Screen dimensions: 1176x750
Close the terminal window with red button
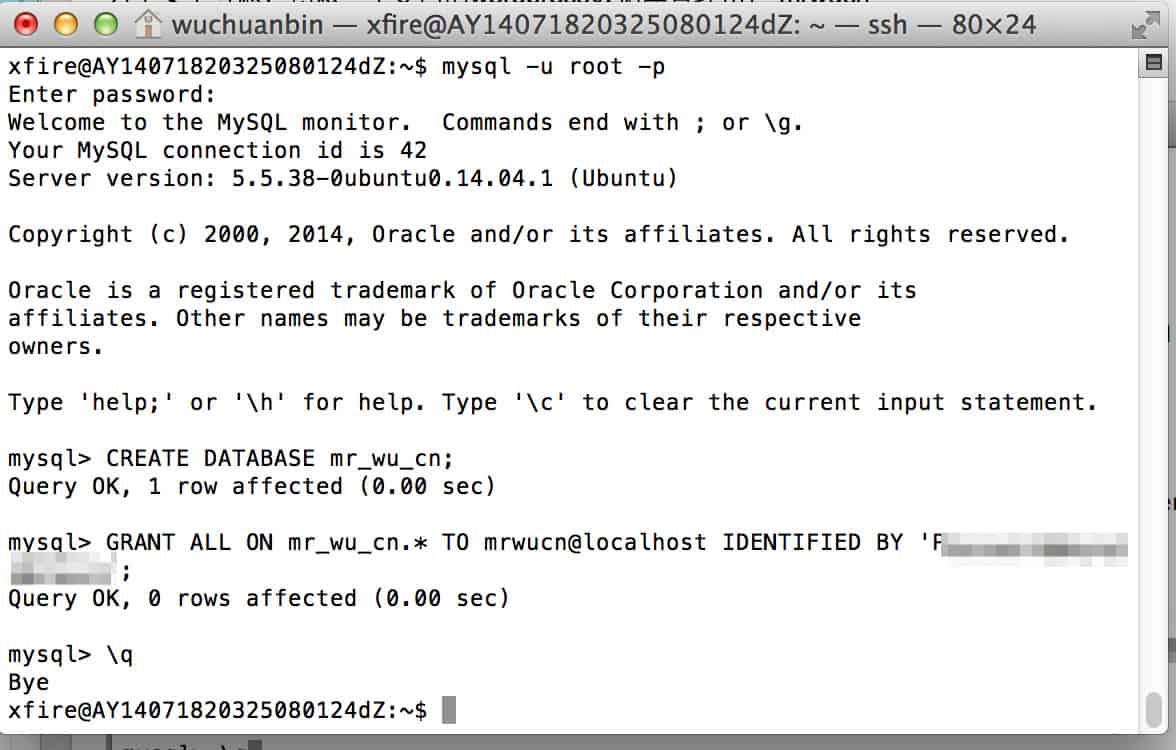tap(26, 25)
